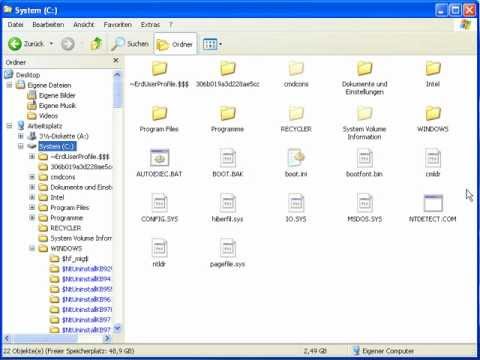The height and width of the screenshot is (360, 480).
Task: Select the RECYCLER folder icon
Action: pyautogui.click(x=296, y=113)
